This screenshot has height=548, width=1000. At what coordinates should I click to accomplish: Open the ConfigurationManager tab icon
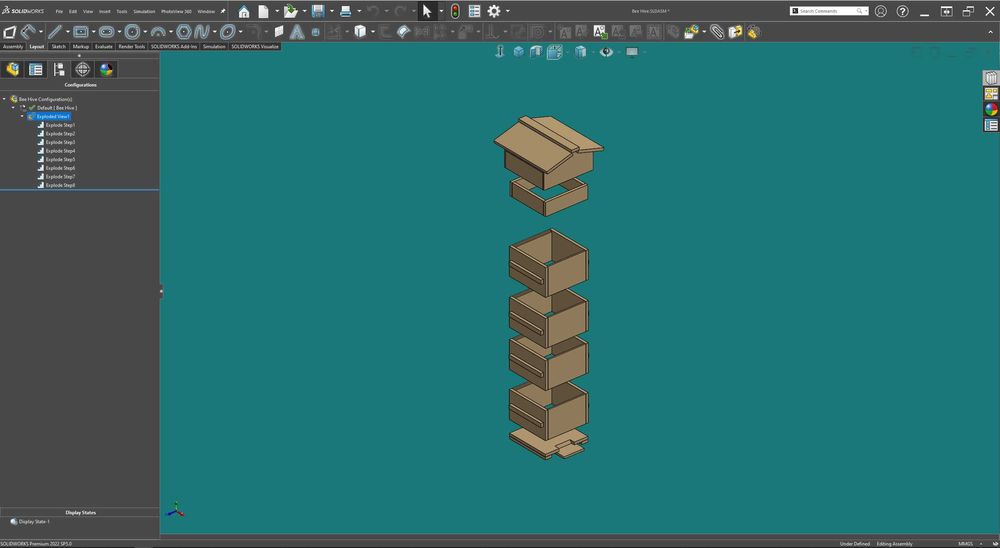coord(59,69)
